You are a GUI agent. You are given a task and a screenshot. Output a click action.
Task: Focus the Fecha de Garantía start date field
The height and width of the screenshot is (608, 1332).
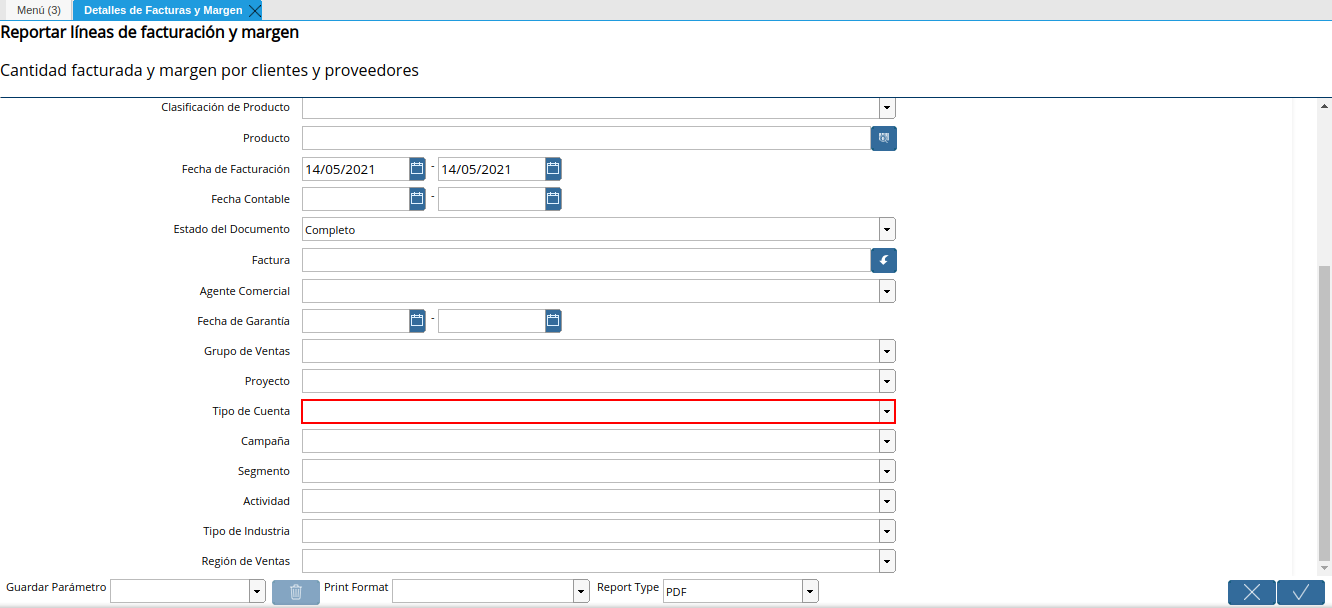click(355, 321)
